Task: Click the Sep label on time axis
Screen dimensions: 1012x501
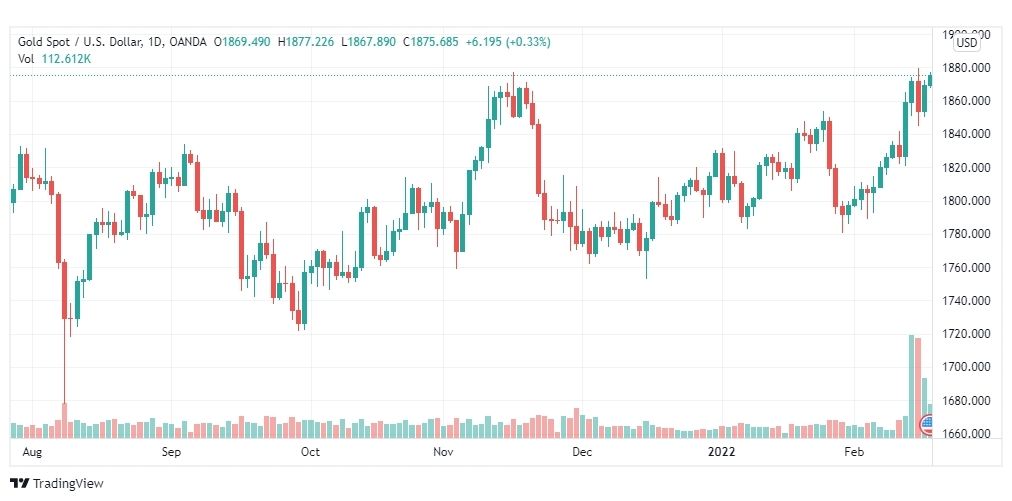Action: 171,452
